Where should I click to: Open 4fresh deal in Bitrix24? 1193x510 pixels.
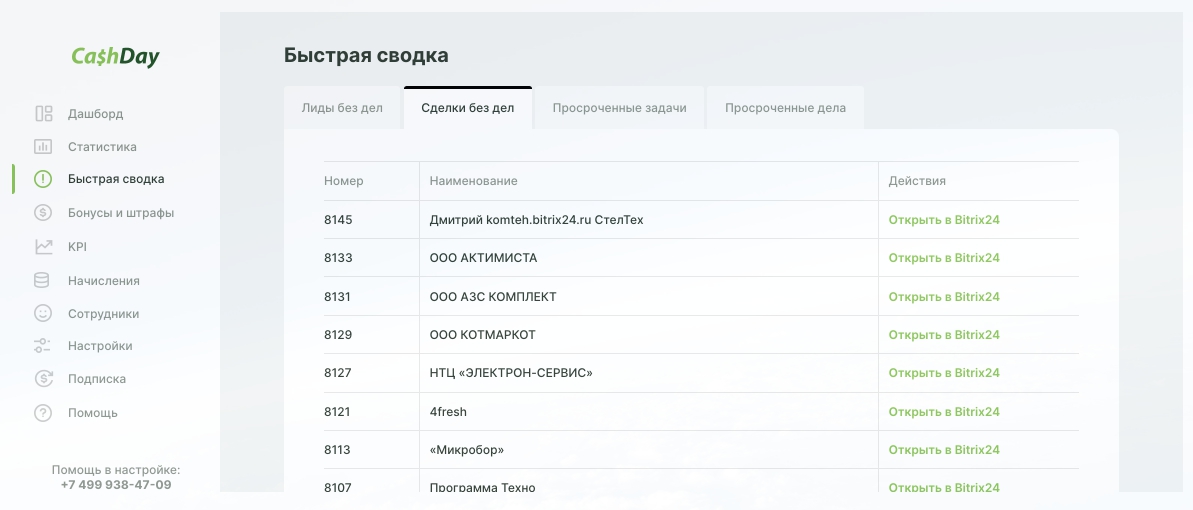click(x=943, y=412)
